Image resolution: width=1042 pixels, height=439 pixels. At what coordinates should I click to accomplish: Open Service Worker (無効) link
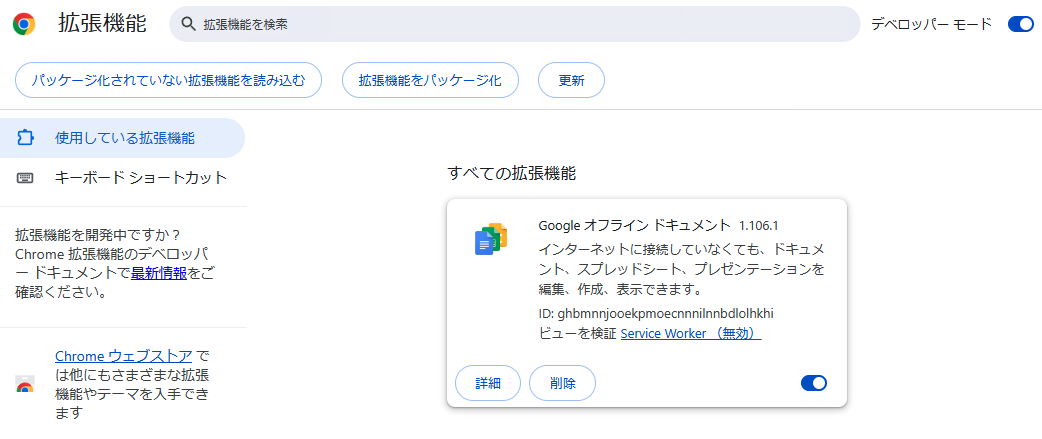pyautogui.click(x=690, y=333)
